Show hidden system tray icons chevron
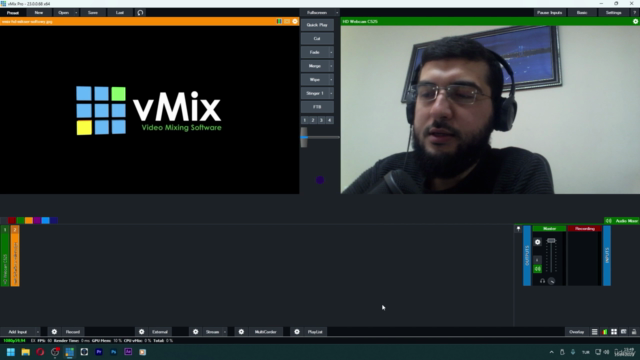Viewport: 640px width, 360px height. pyautogui.click(x=551, y=352)
